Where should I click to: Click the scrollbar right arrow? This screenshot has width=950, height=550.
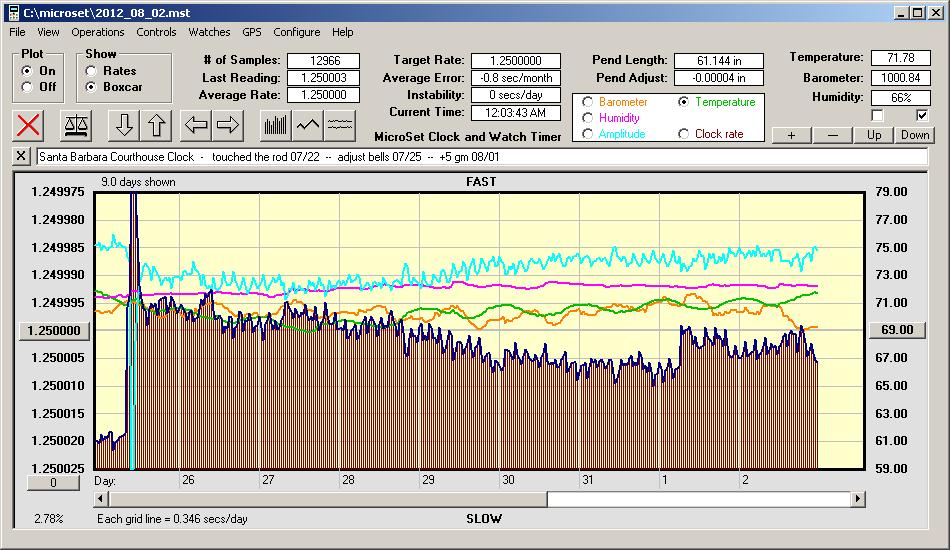857,499
